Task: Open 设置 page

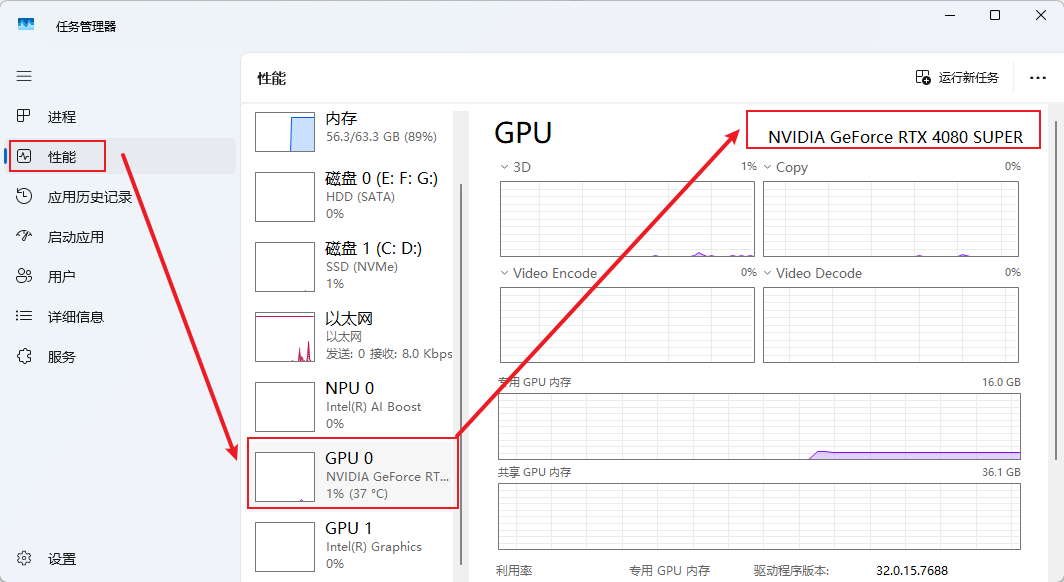Action: click(x=120, y=559)
